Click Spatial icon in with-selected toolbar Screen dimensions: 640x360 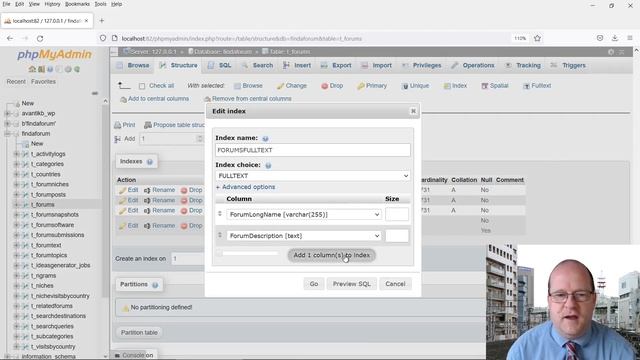pos(484,86)
